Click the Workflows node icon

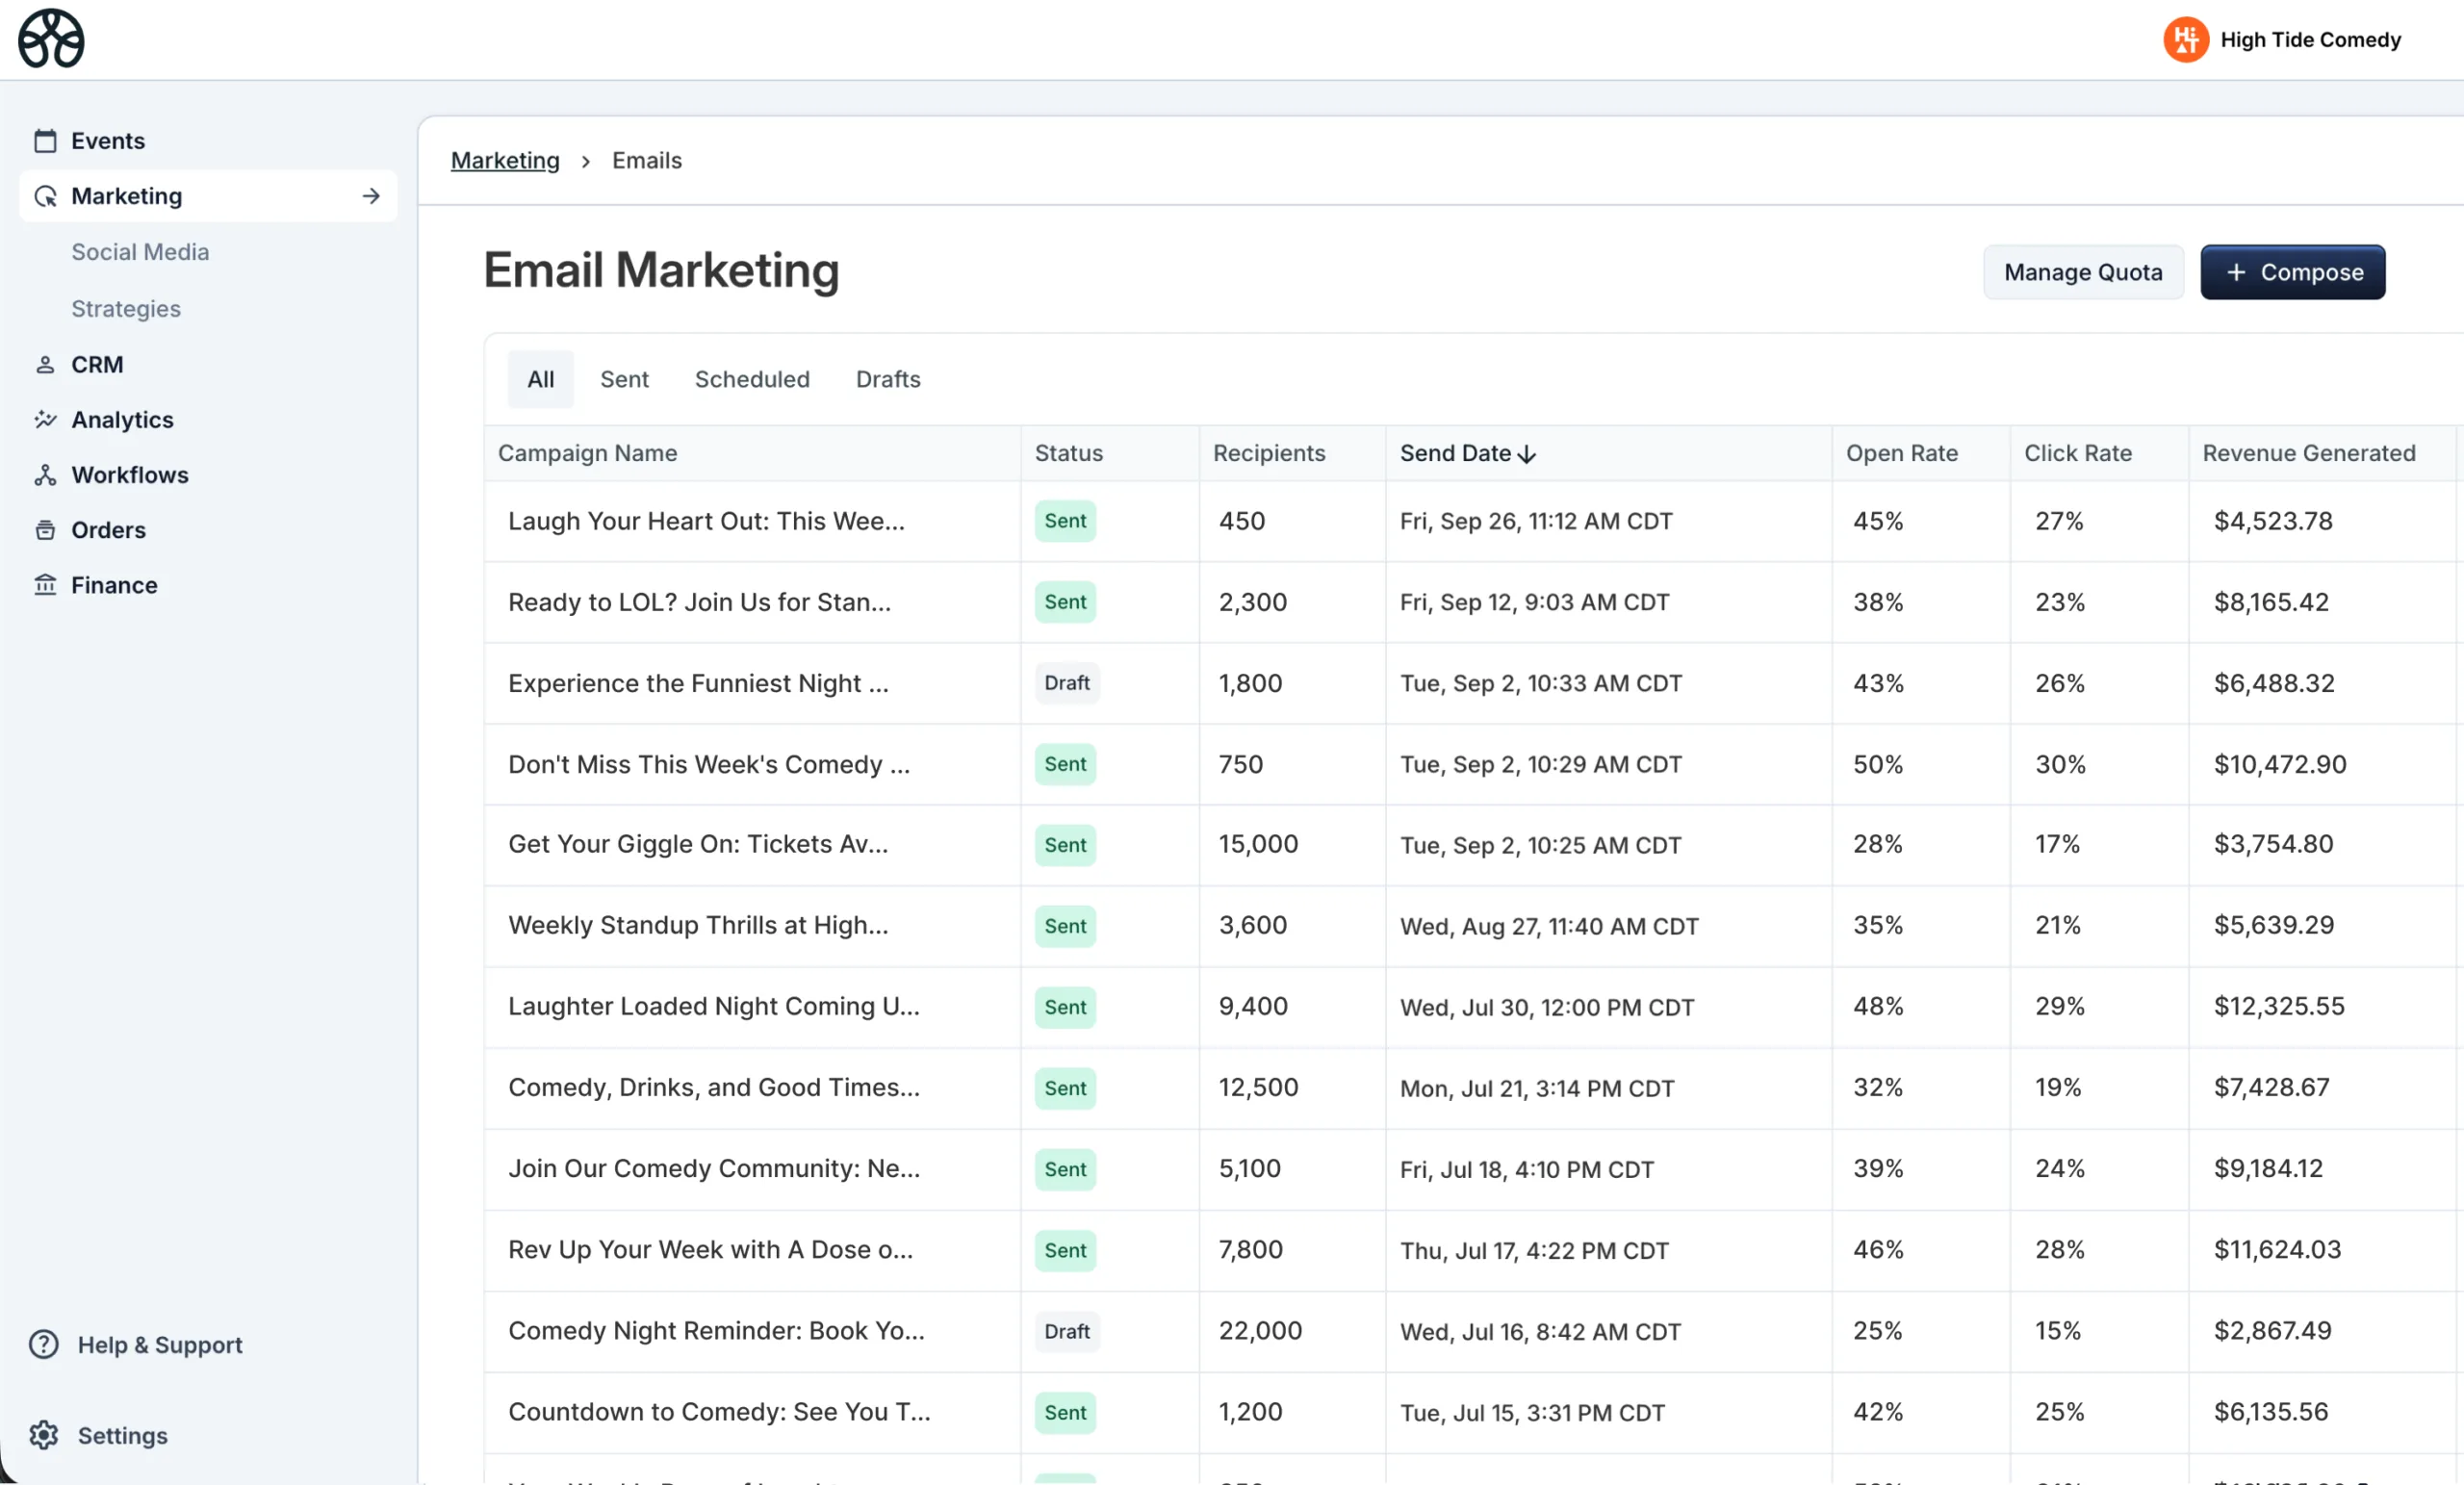pos(45,475)
